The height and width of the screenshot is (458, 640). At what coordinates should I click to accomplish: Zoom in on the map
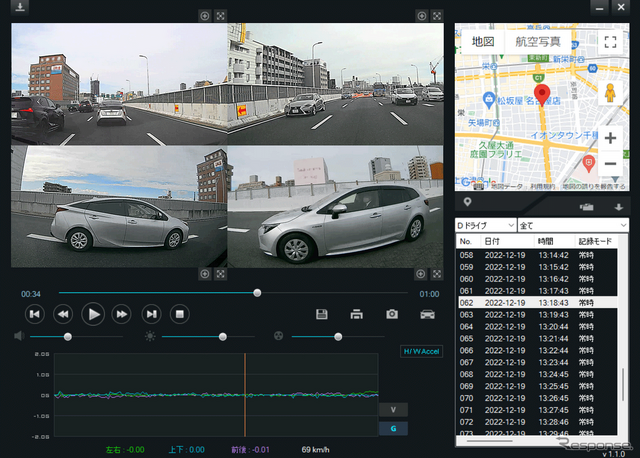pos(610,138)
